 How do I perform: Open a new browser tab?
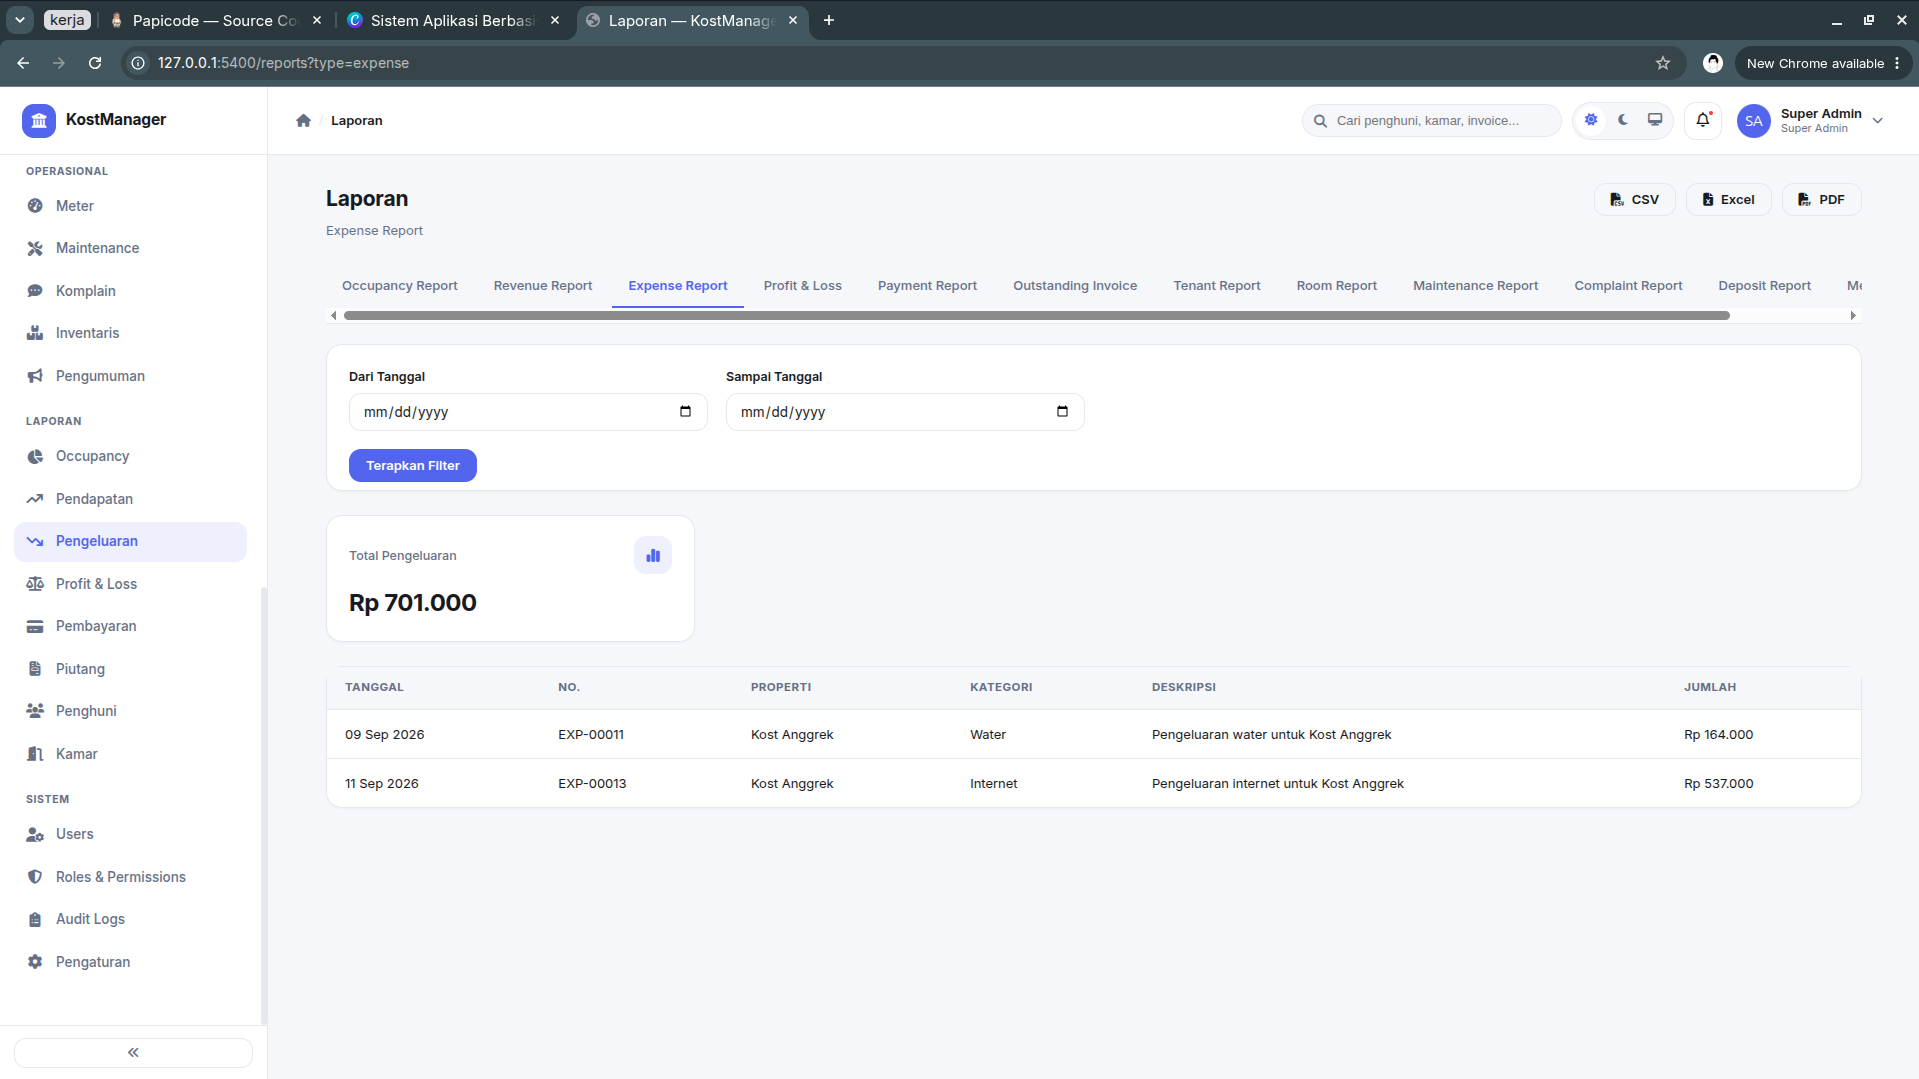click(x=828, y=20)
